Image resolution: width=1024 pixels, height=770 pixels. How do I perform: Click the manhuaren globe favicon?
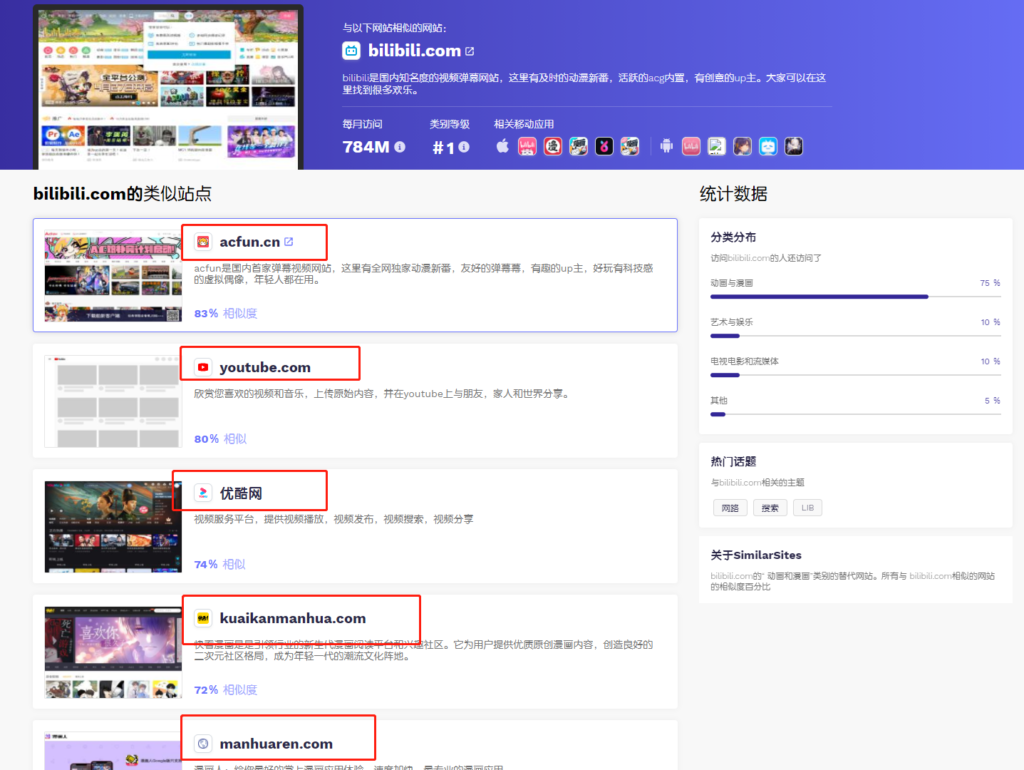tap(203, 743)
